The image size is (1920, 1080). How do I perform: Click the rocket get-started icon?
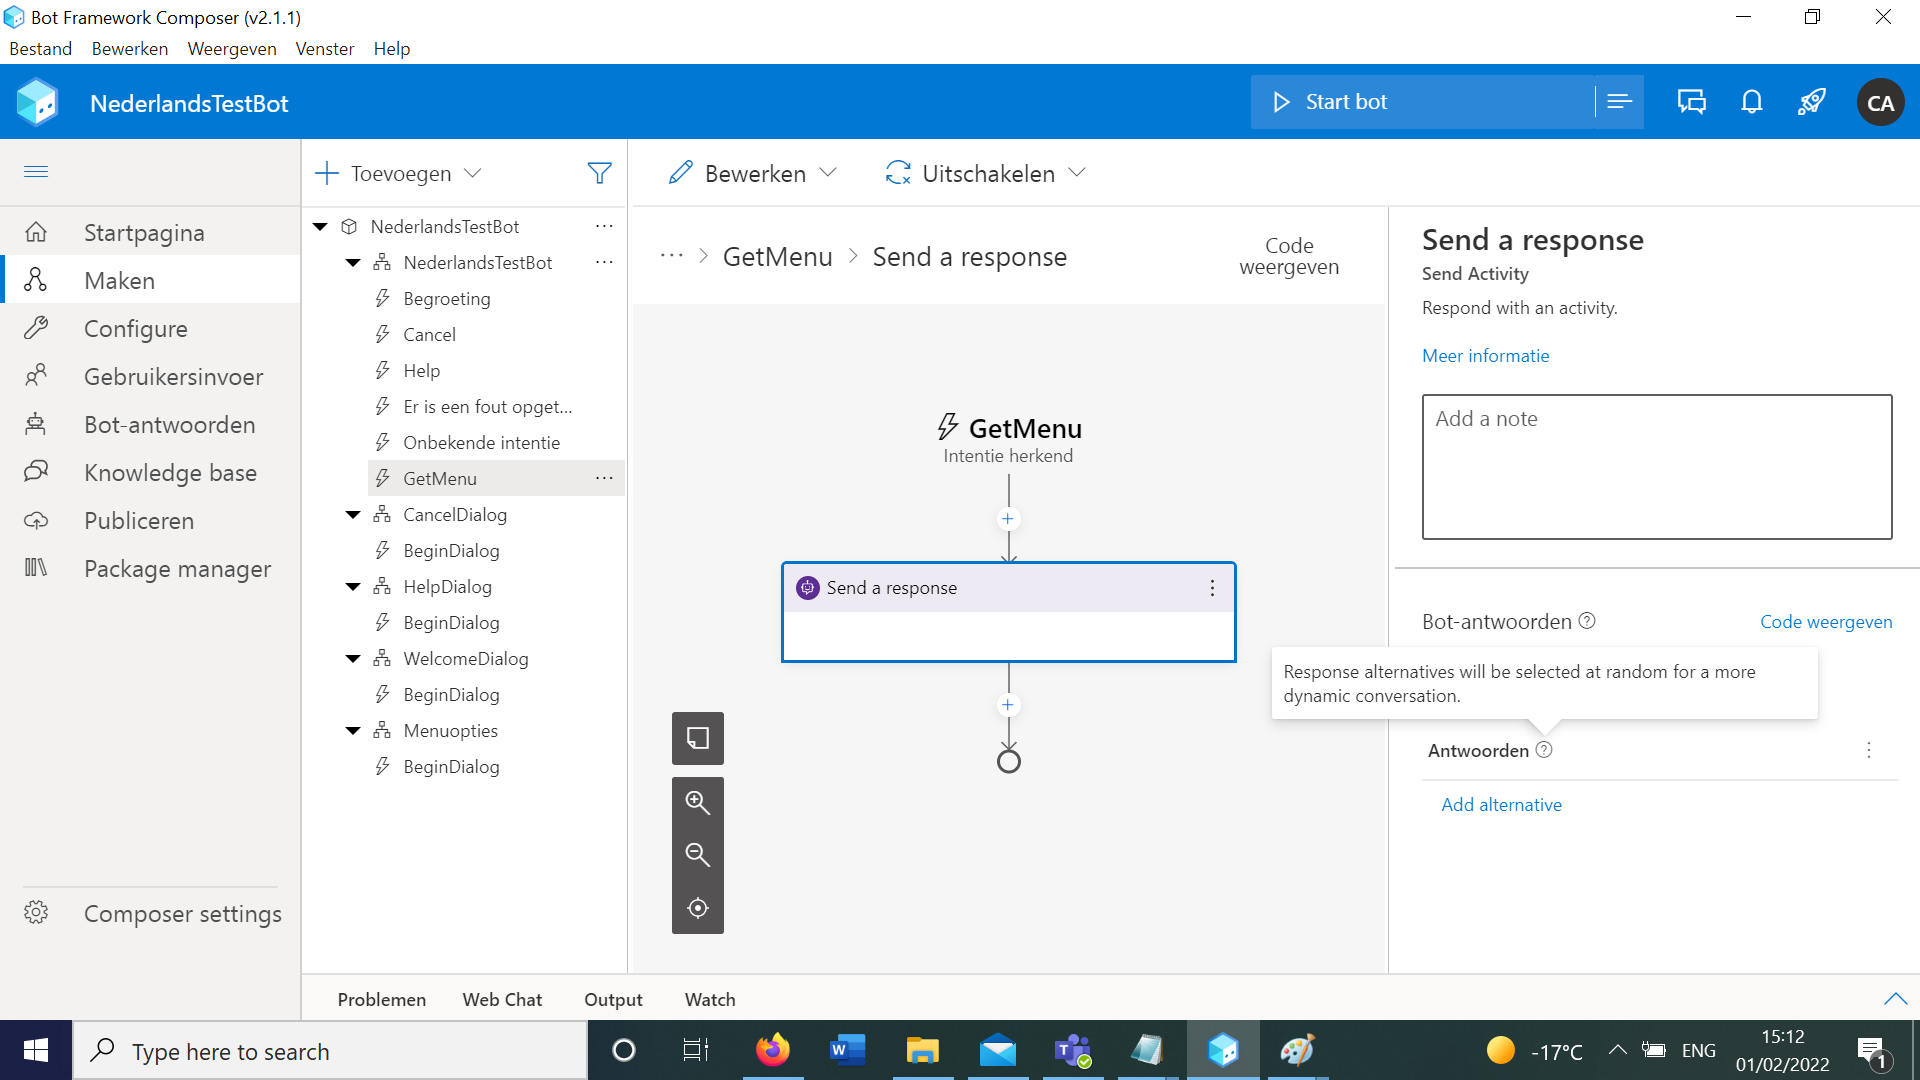[x=1811, y=102]
